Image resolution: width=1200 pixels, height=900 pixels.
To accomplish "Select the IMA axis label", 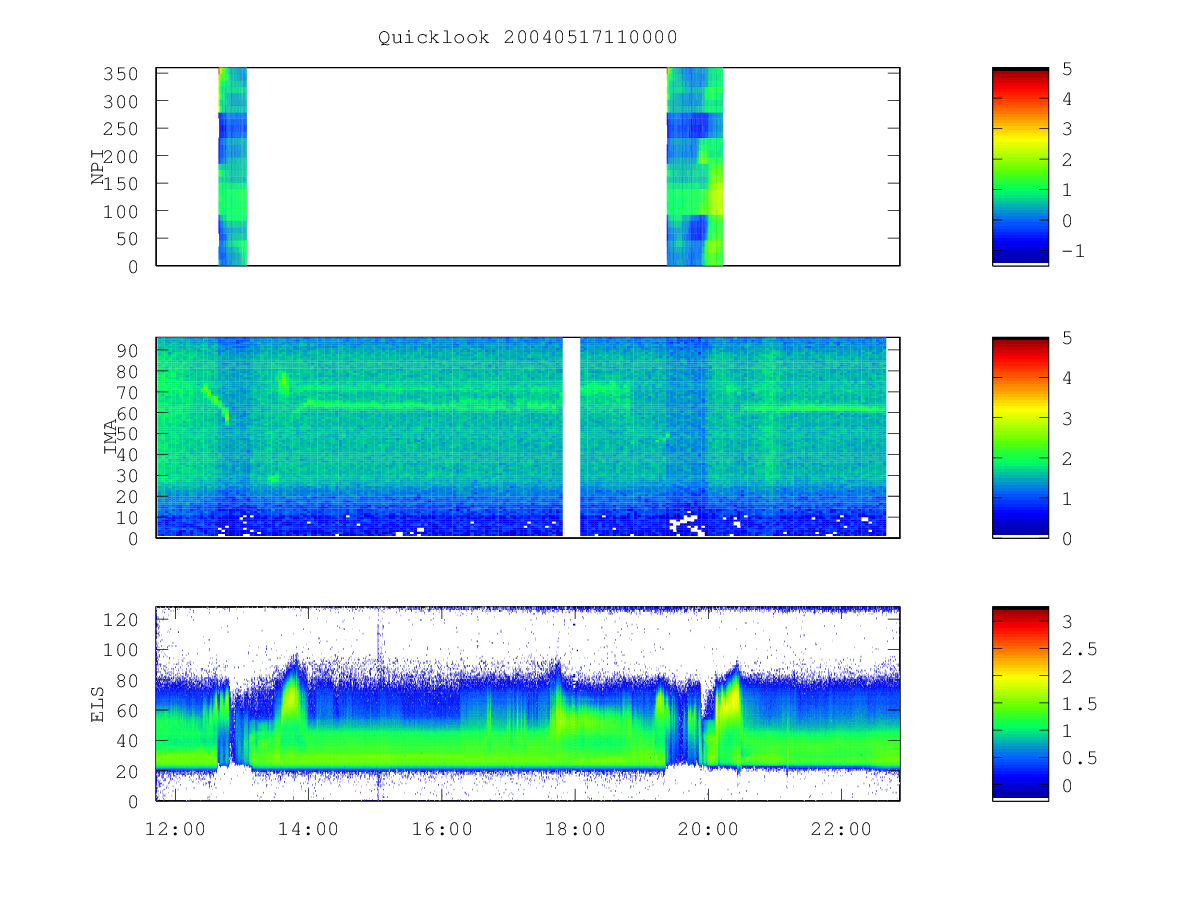I will [x=111, y=437].
